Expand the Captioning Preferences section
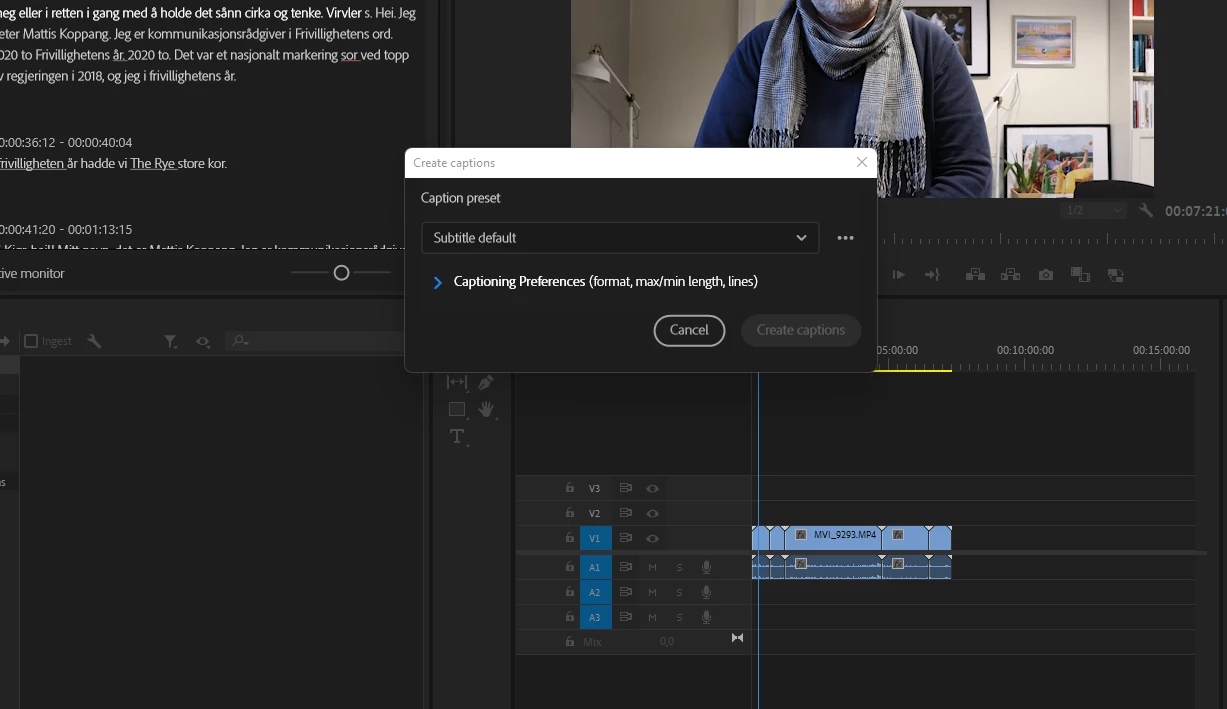The height and width of the screenshot is (709, 1227). tap(437, 282)
